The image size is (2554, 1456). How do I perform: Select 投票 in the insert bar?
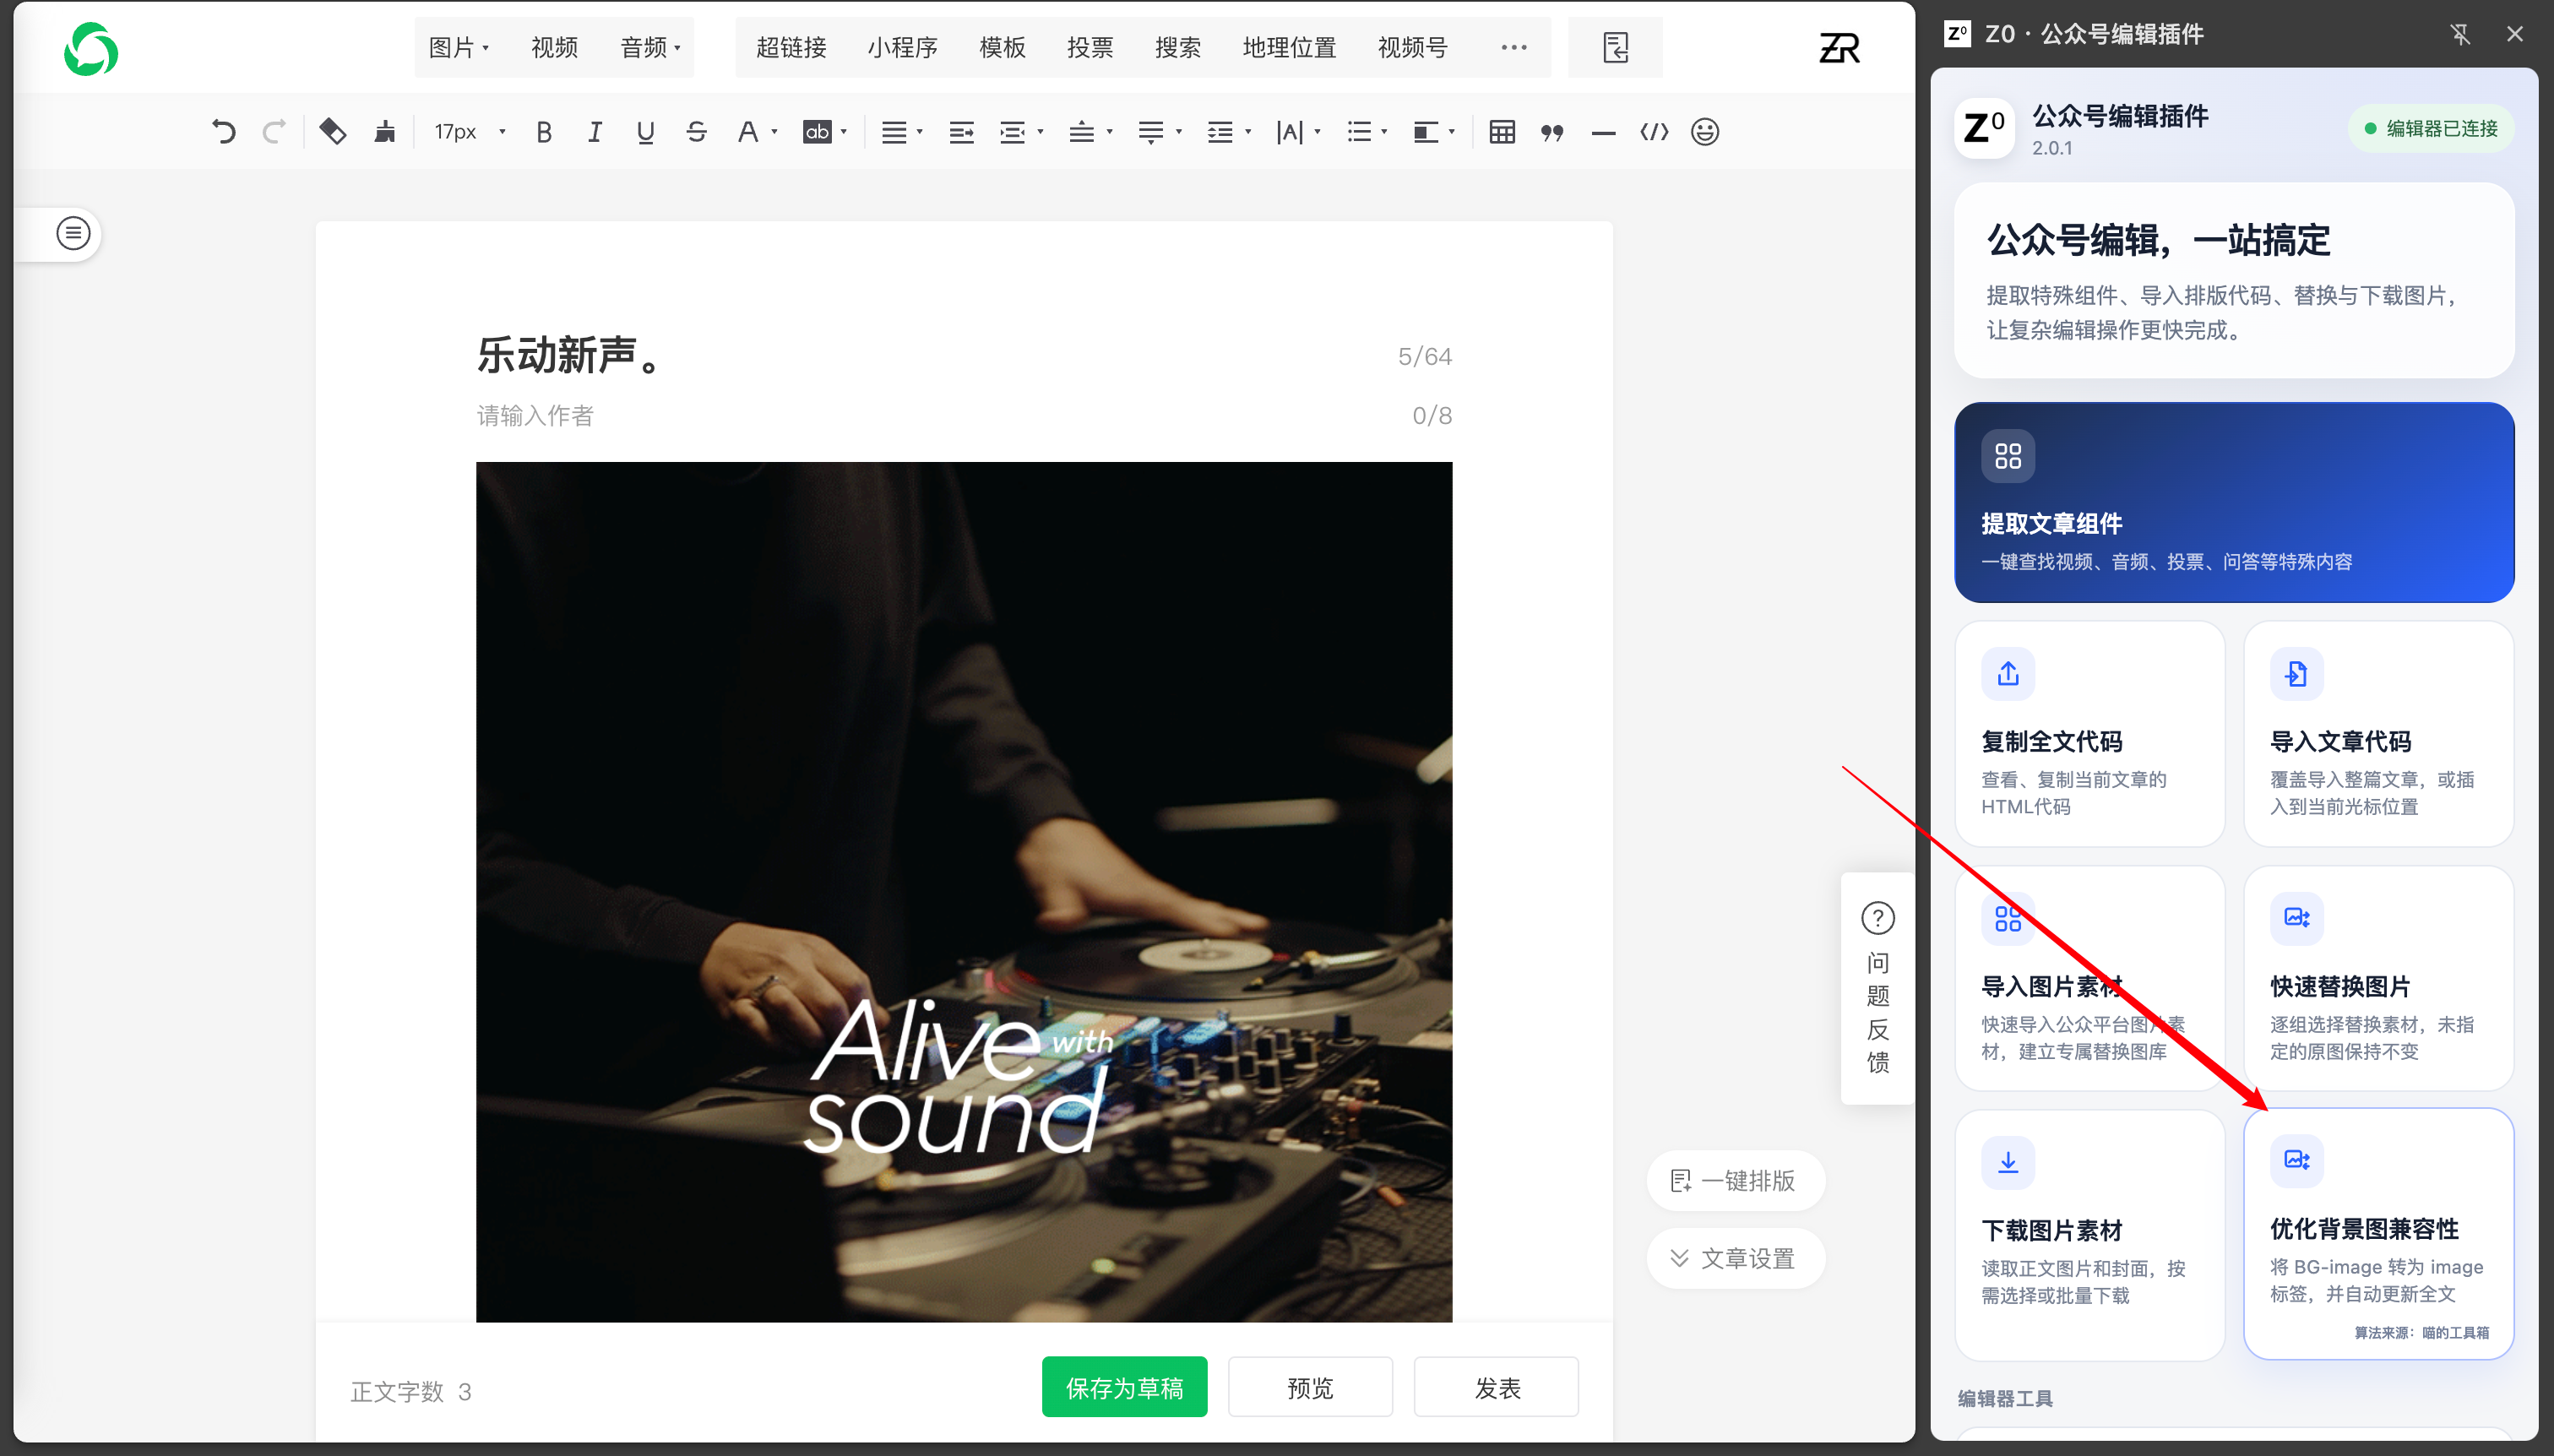pos(1090,47)
